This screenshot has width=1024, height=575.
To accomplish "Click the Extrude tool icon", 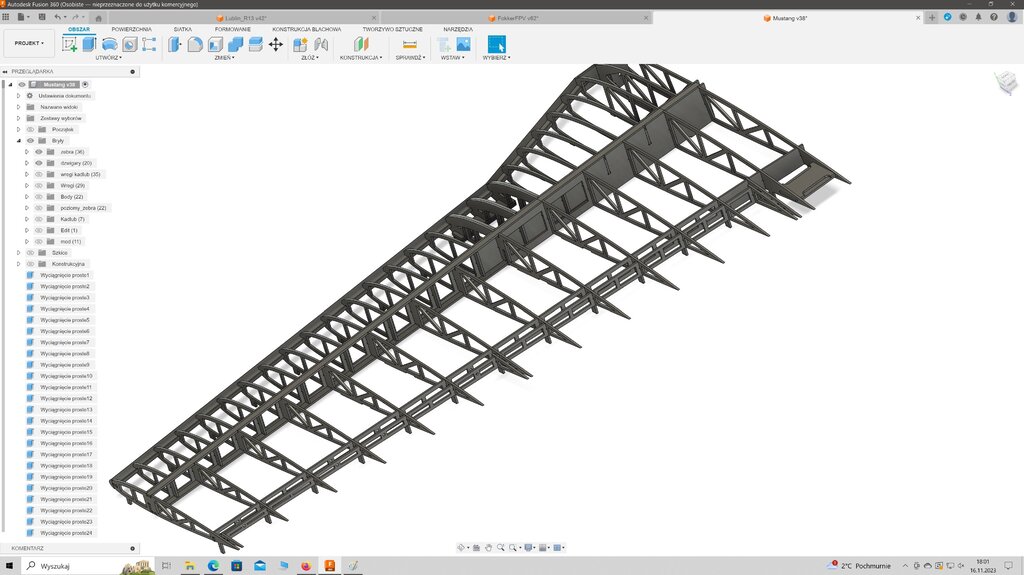I will (89, 44).
